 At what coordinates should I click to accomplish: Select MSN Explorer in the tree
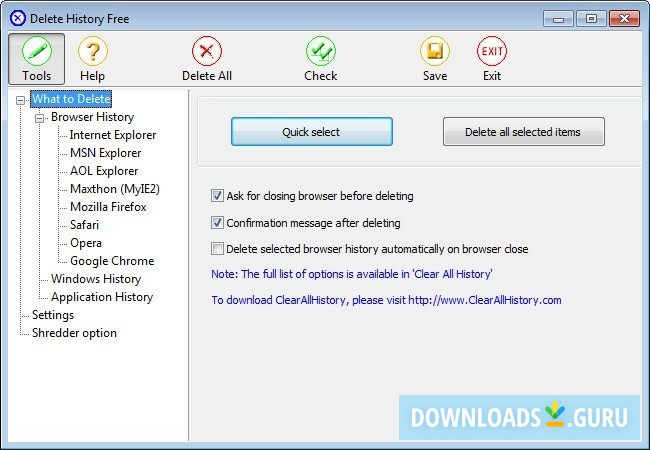pos(106,153)
